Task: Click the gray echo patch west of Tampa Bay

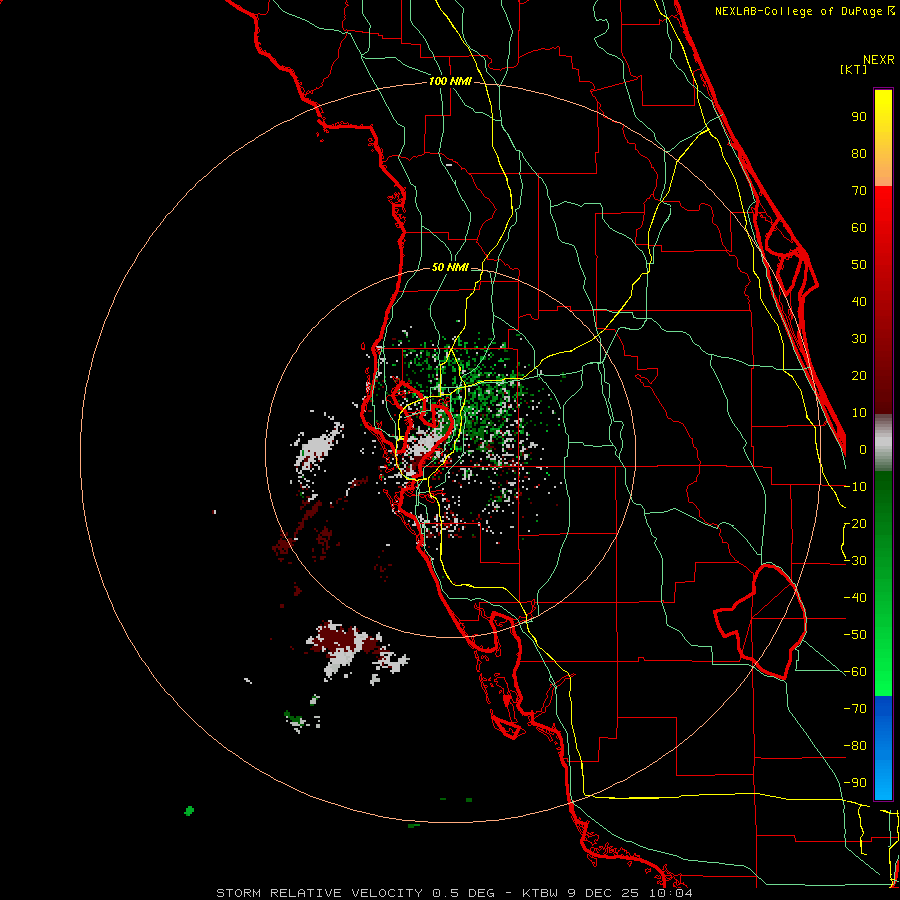Action: coord(317,448)
